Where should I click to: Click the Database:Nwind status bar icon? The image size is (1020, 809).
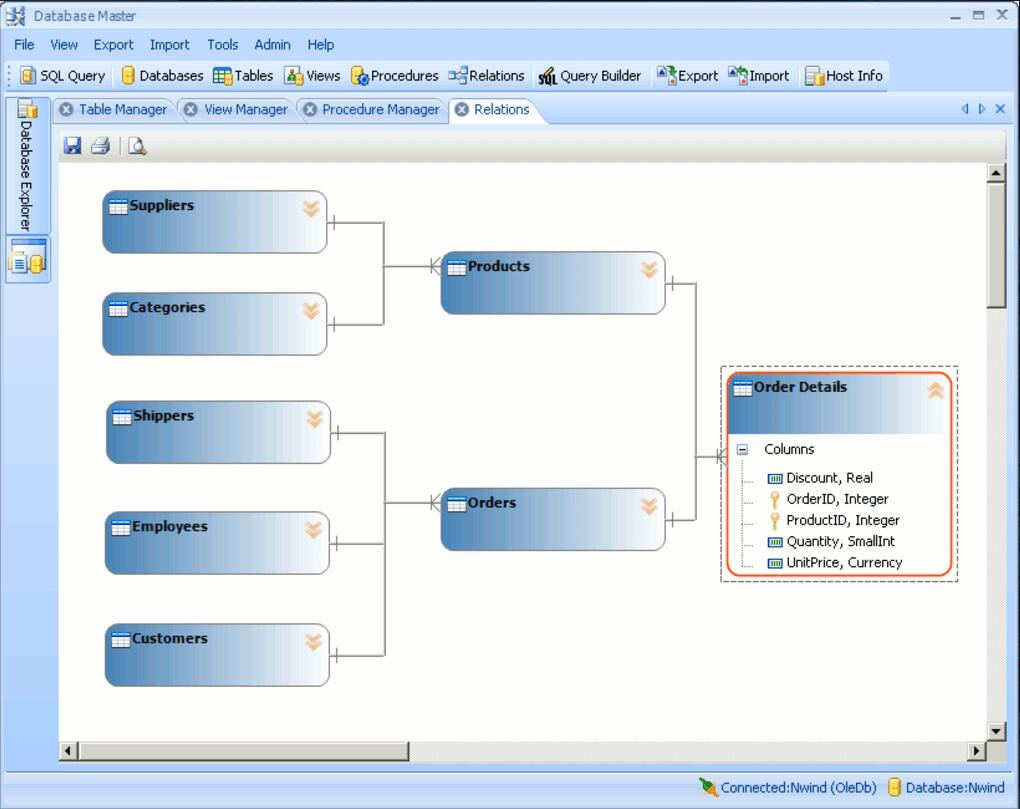point(894,787)
